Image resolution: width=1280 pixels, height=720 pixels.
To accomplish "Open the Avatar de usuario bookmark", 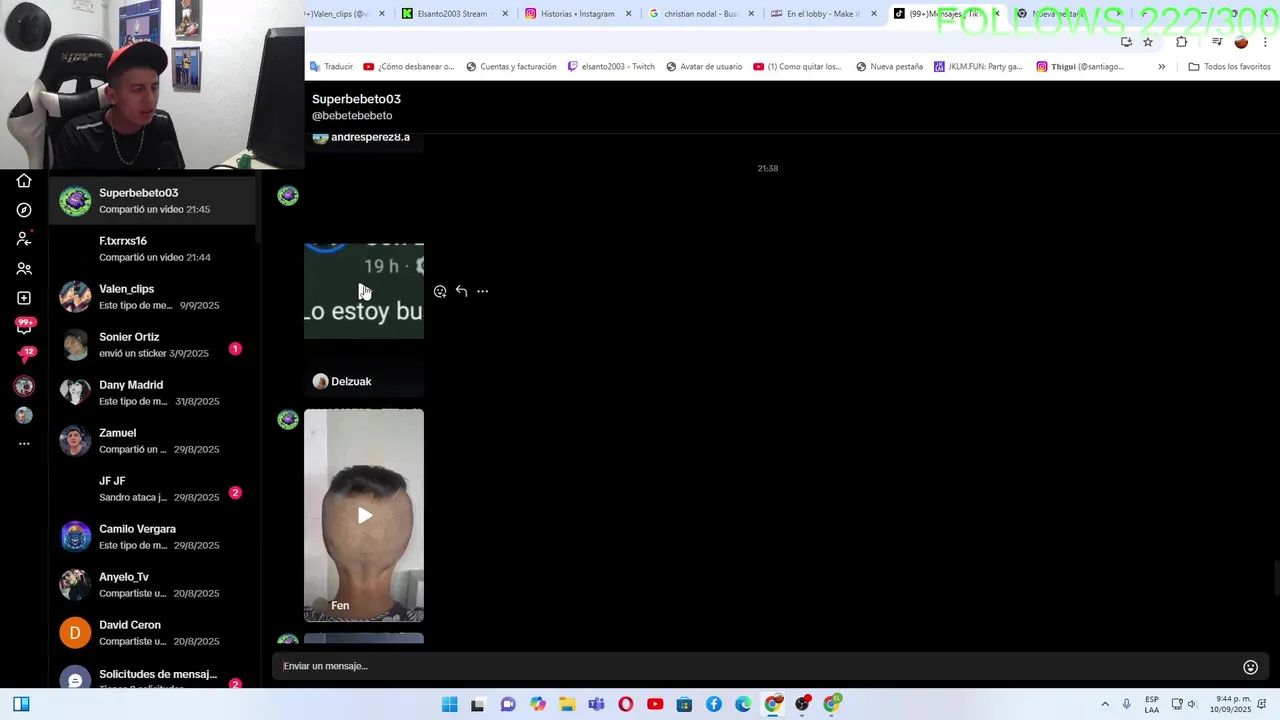I will (705, 67).
